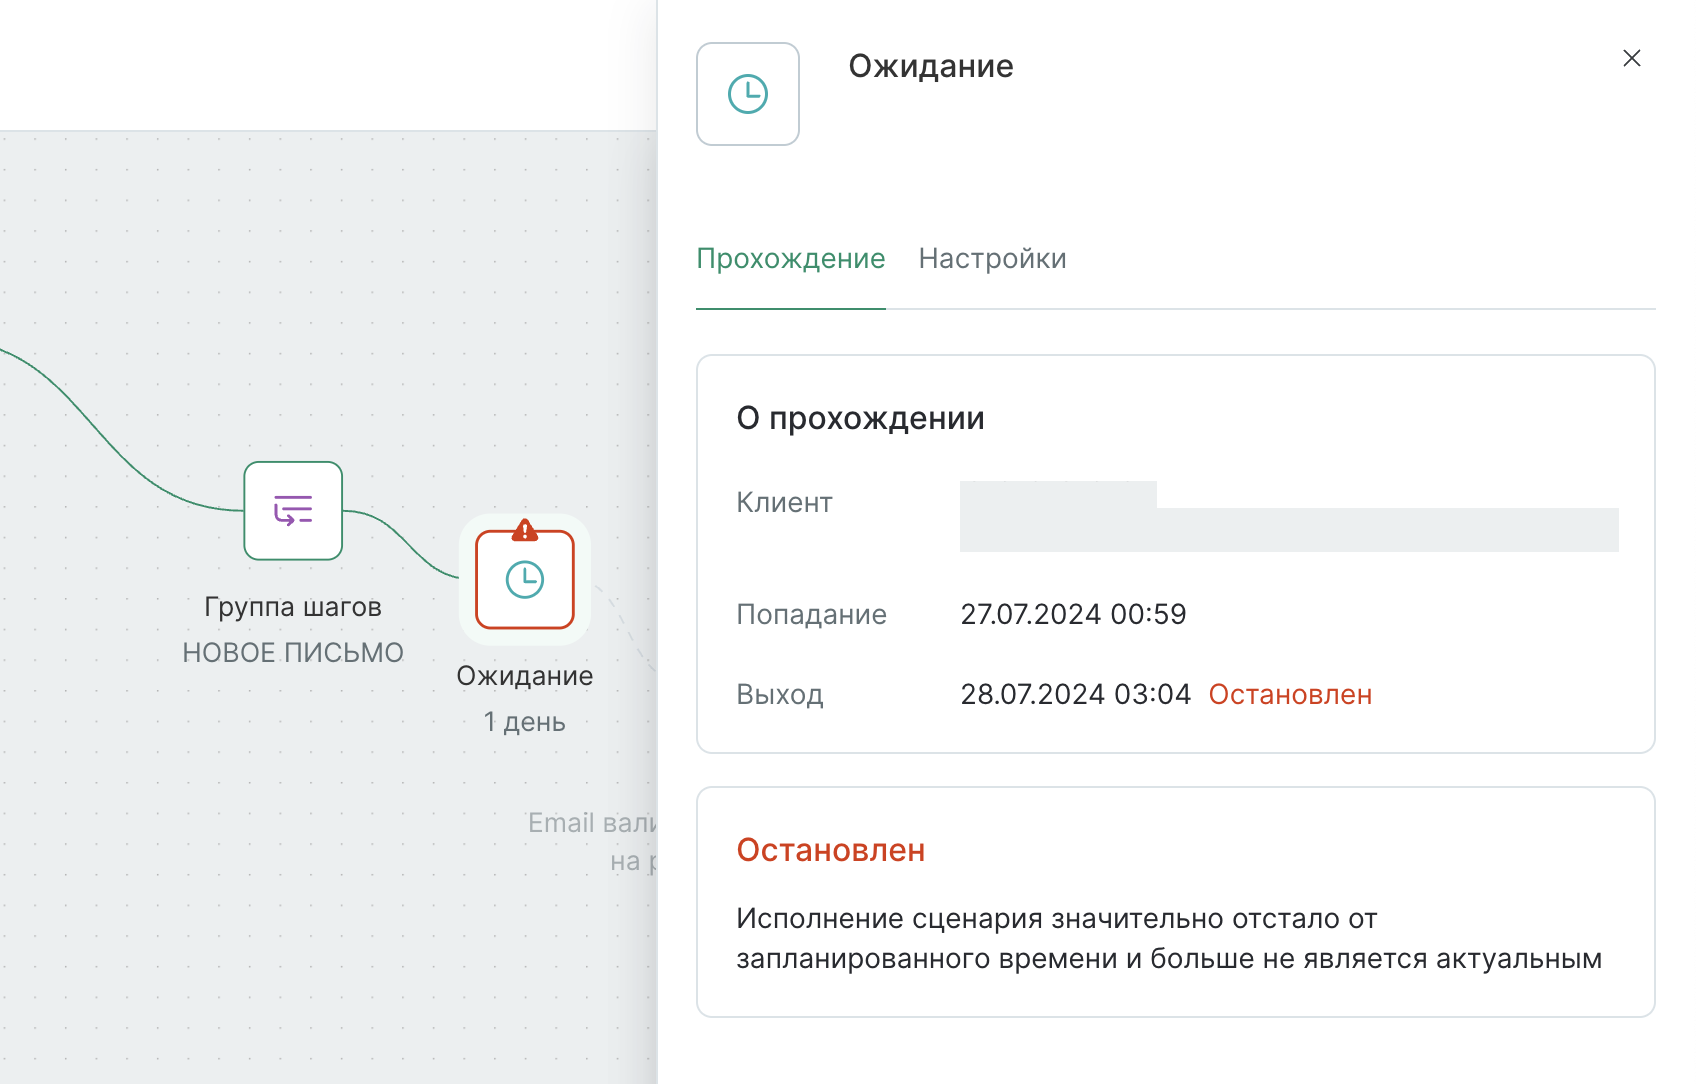Click the Ожидание title in the panel
Image resolution: width=1696 pixels, height=1084 pixels.
[x=931, y=66]
